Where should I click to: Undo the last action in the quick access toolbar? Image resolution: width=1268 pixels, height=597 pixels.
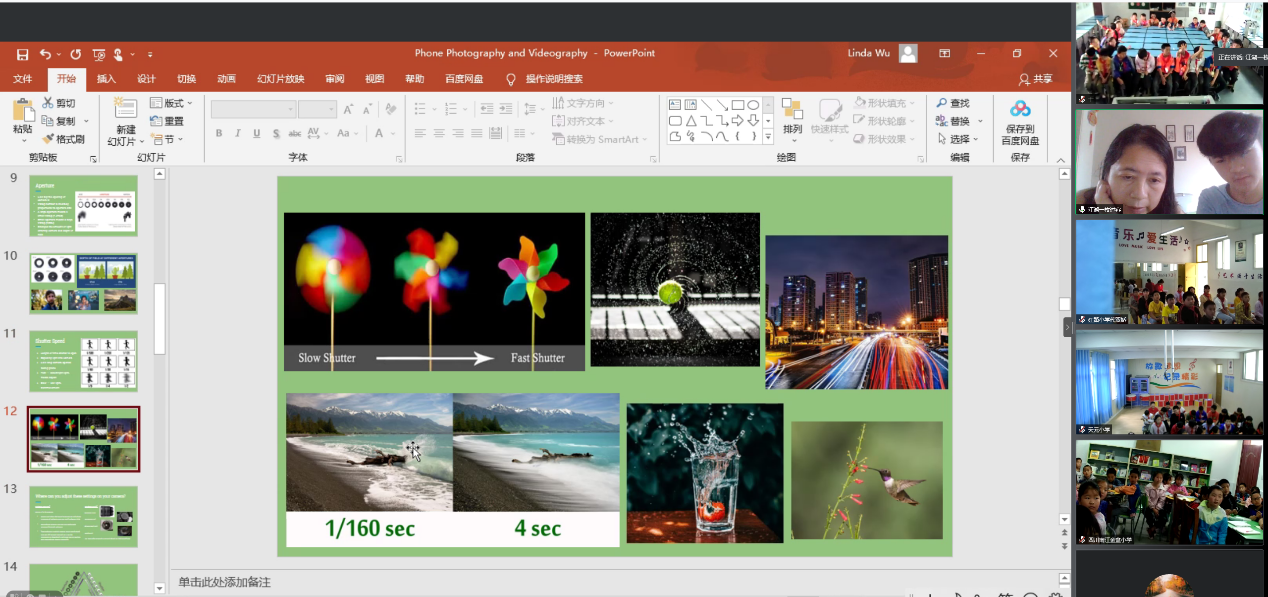coord(45,54)
